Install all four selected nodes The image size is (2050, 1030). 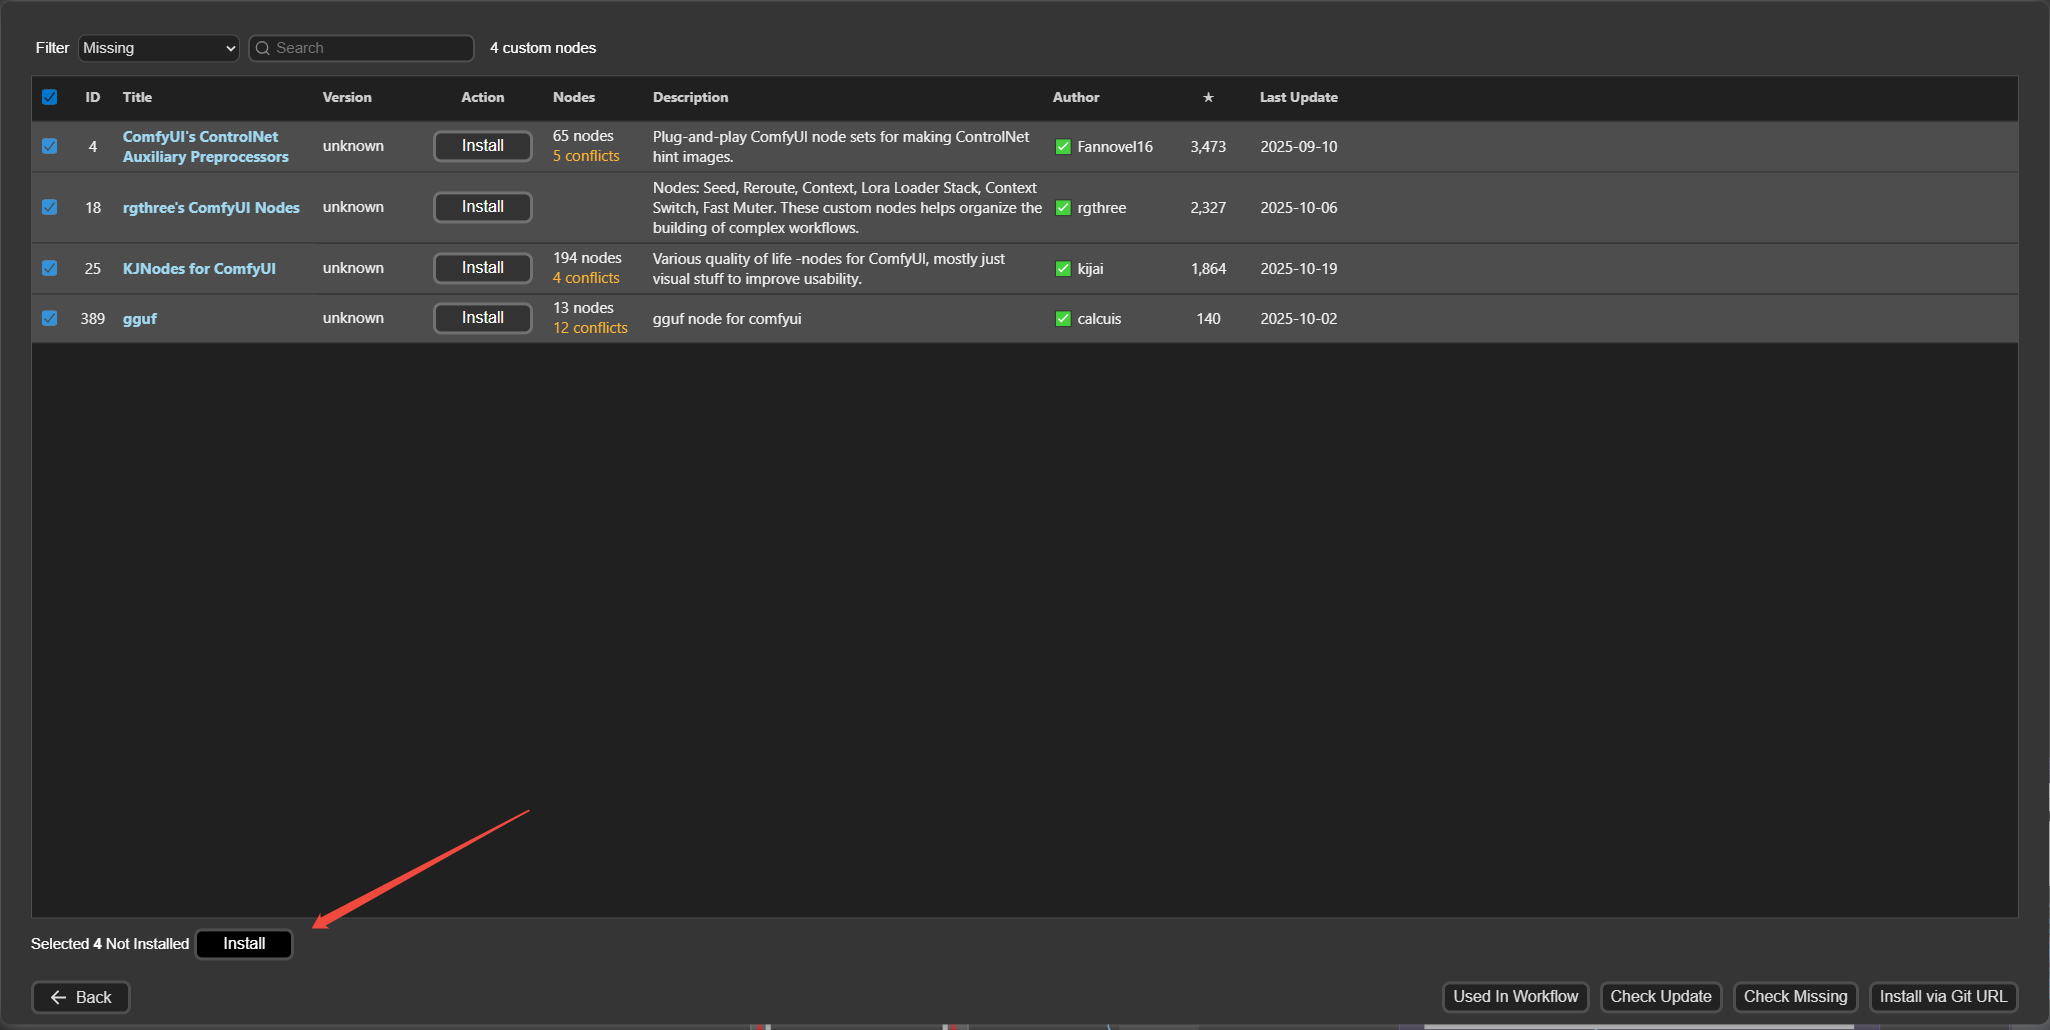[x=244, y=944]
